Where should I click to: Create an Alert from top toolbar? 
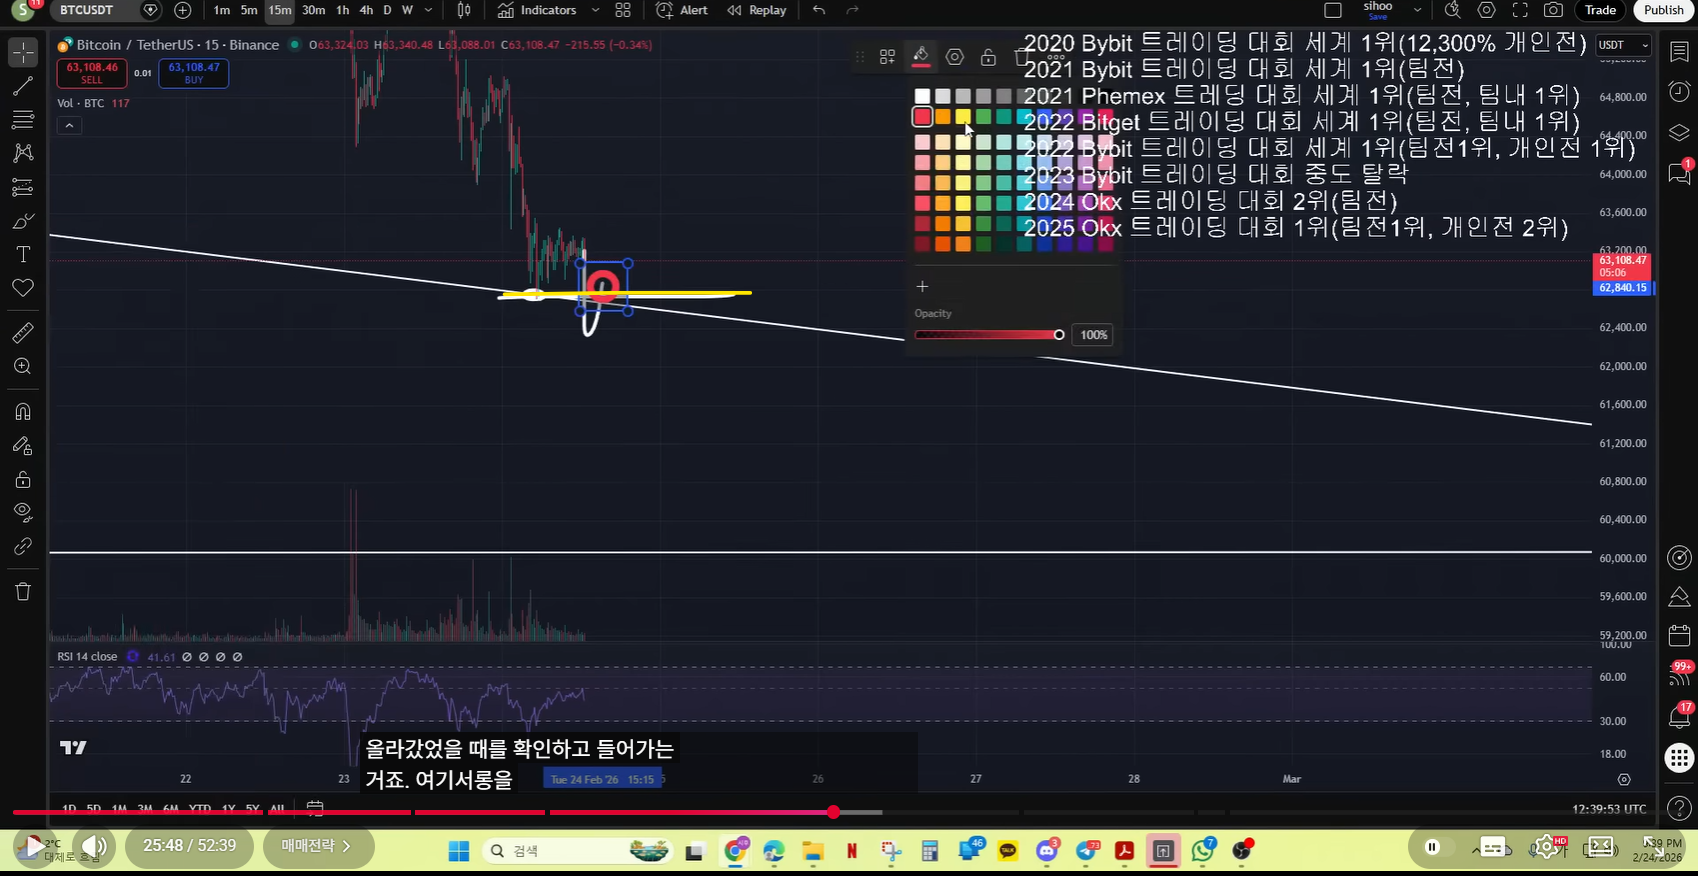tap(682, 10)
